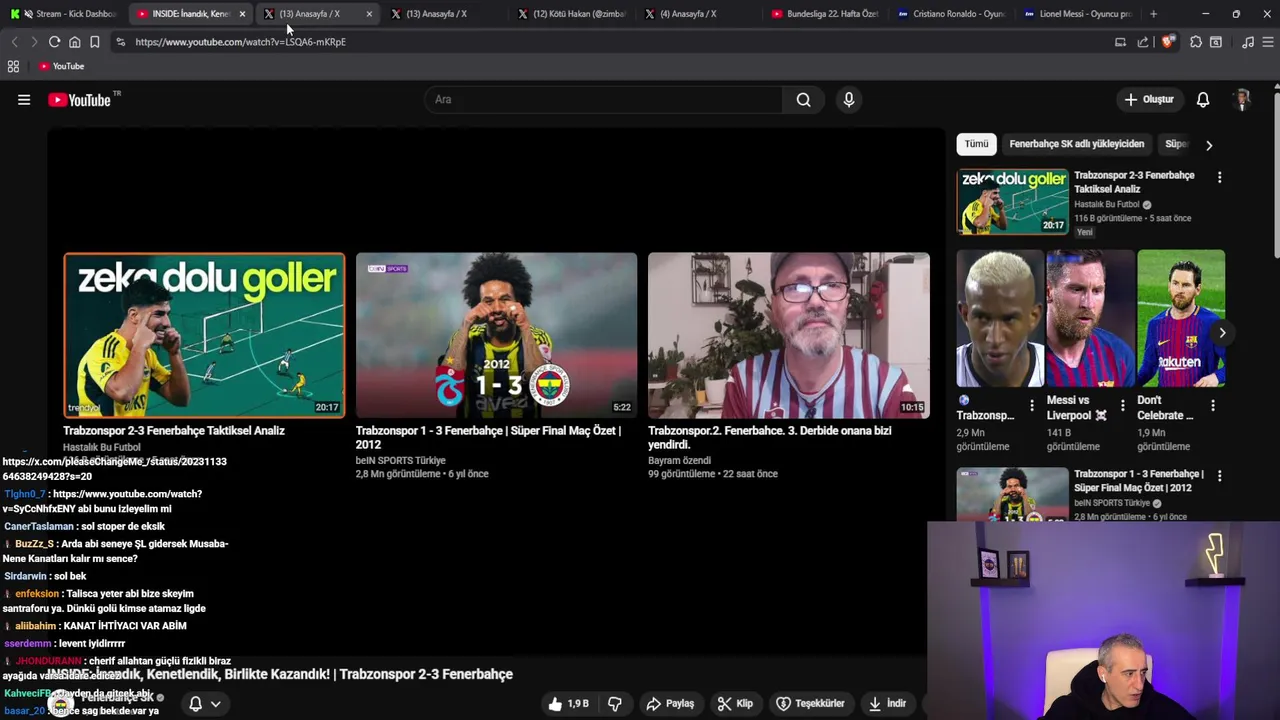Click the YouTube search magnifier button
The width and height of the screenshot is (1280, 720).
tap(803, 99)
